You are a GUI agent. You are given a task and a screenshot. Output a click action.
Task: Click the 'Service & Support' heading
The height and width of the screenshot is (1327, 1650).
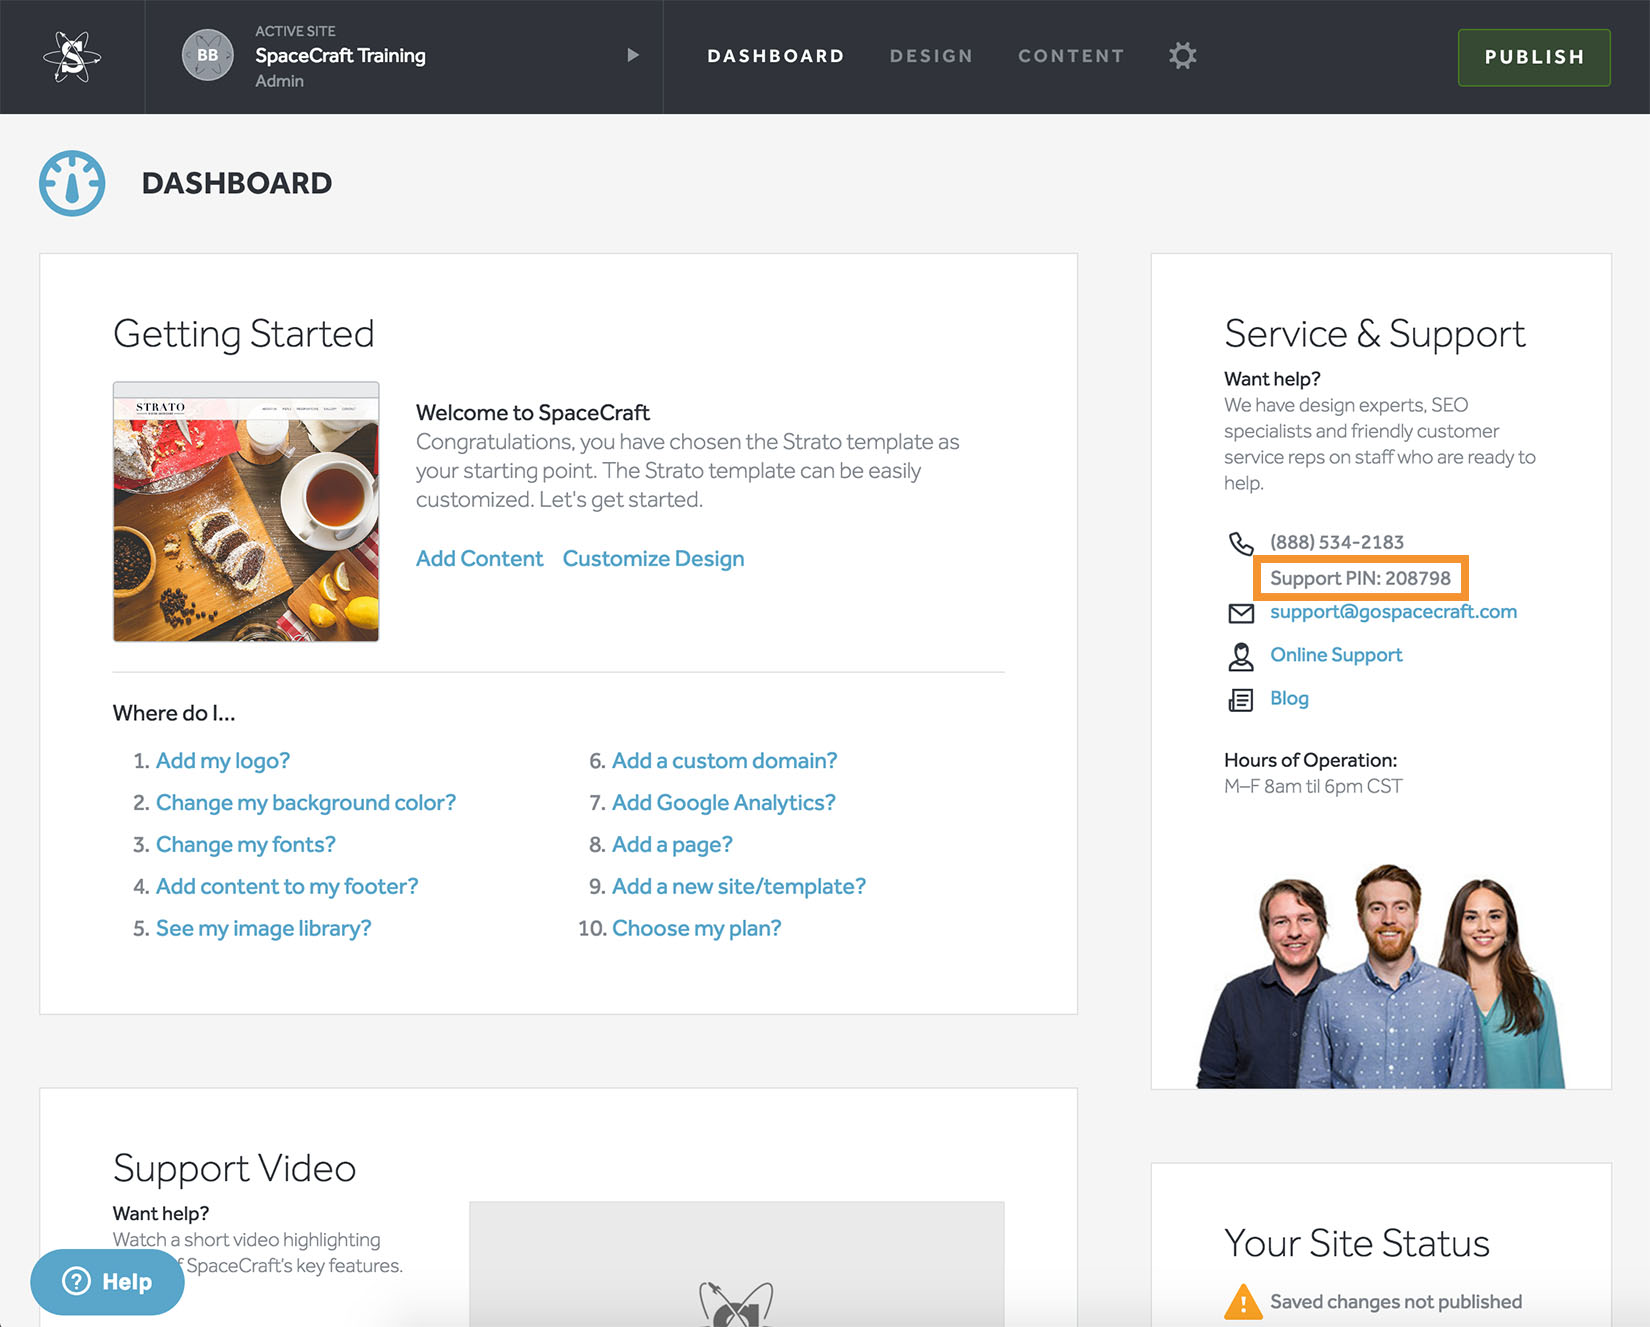[1375, 334]
